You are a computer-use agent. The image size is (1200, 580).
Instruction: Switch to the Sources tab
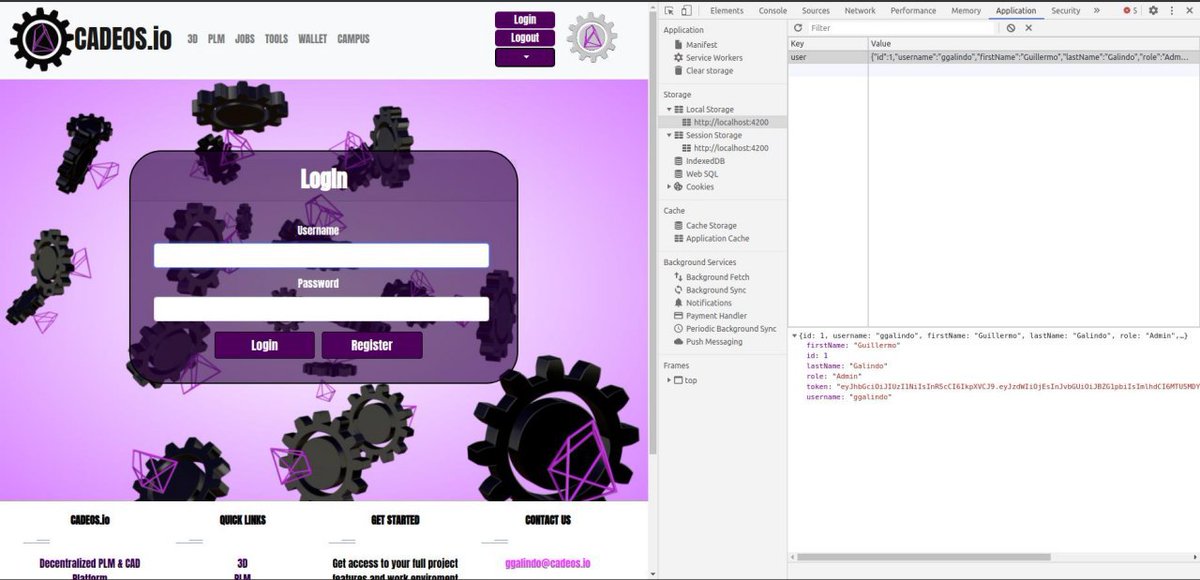pyautogui.click(x=816, y=10)
